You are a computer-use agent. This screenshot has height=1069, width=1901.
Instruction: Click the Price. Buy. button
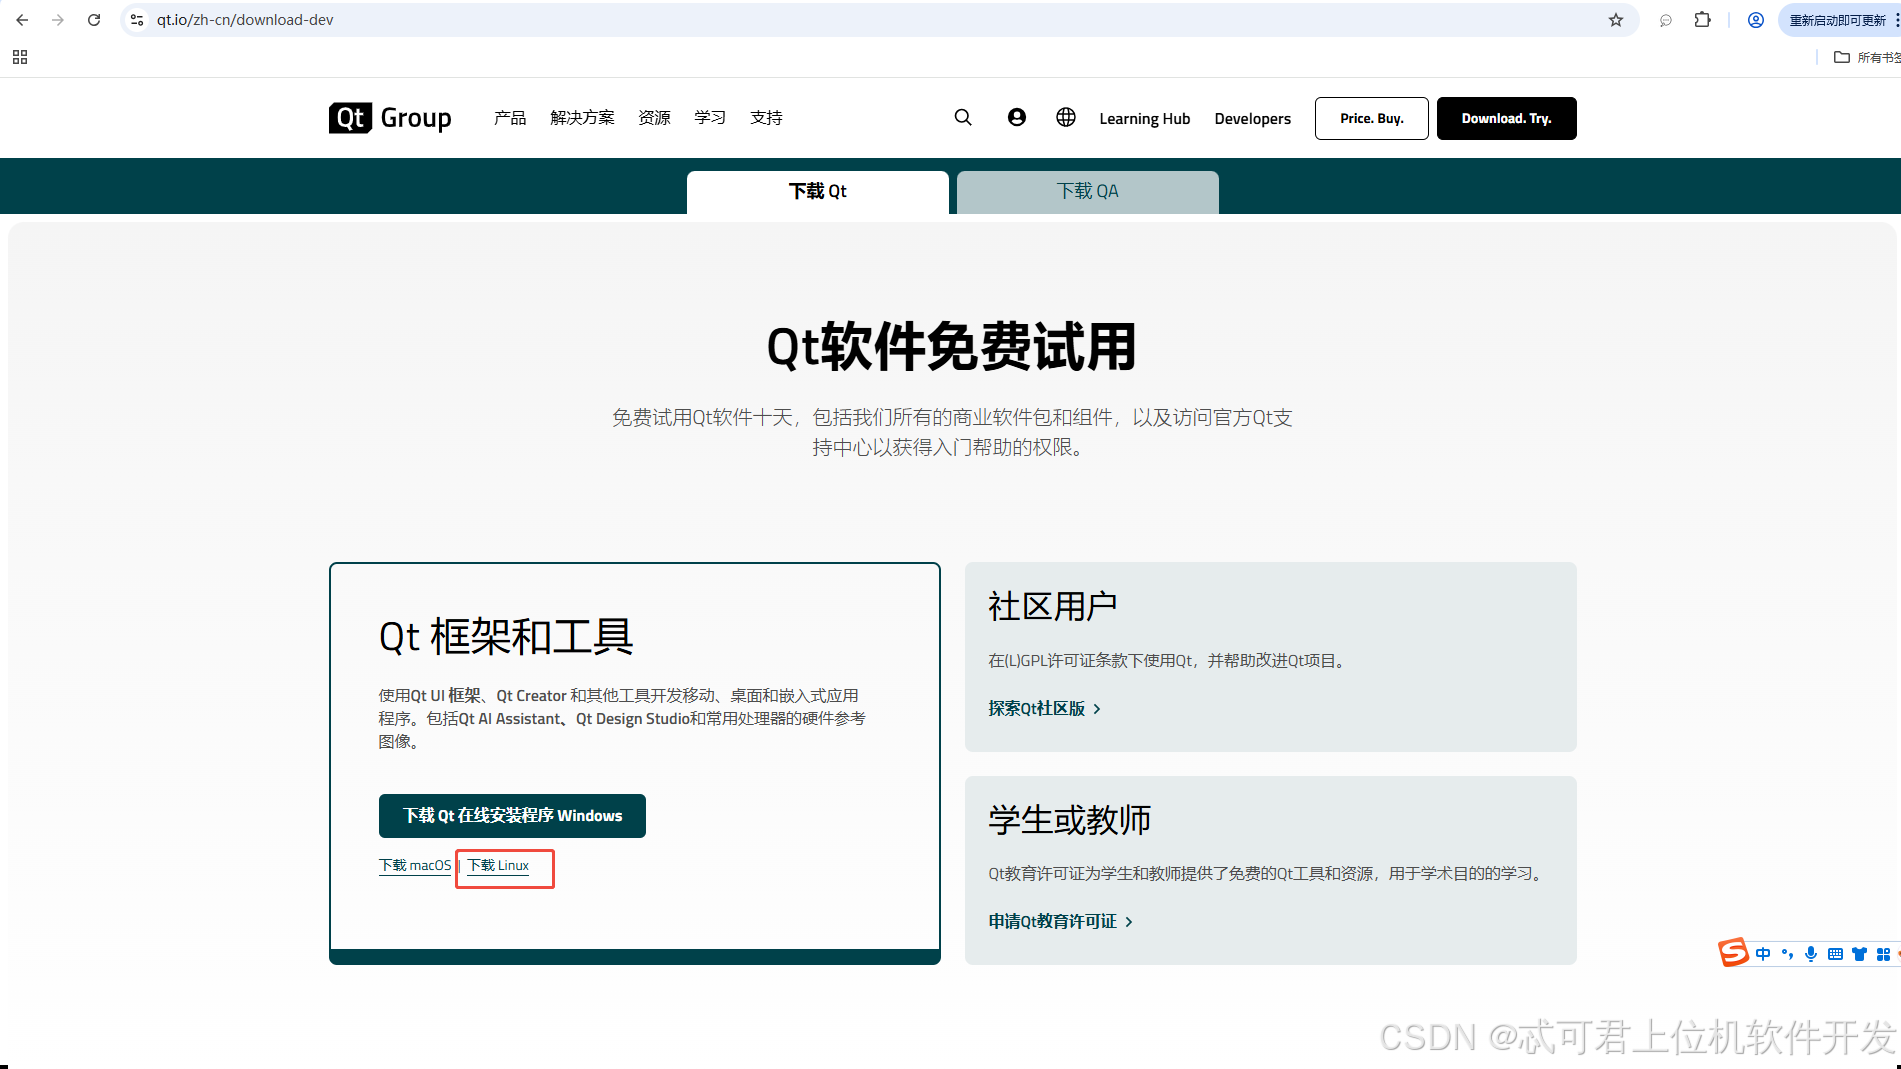(x=1372, y=118)
